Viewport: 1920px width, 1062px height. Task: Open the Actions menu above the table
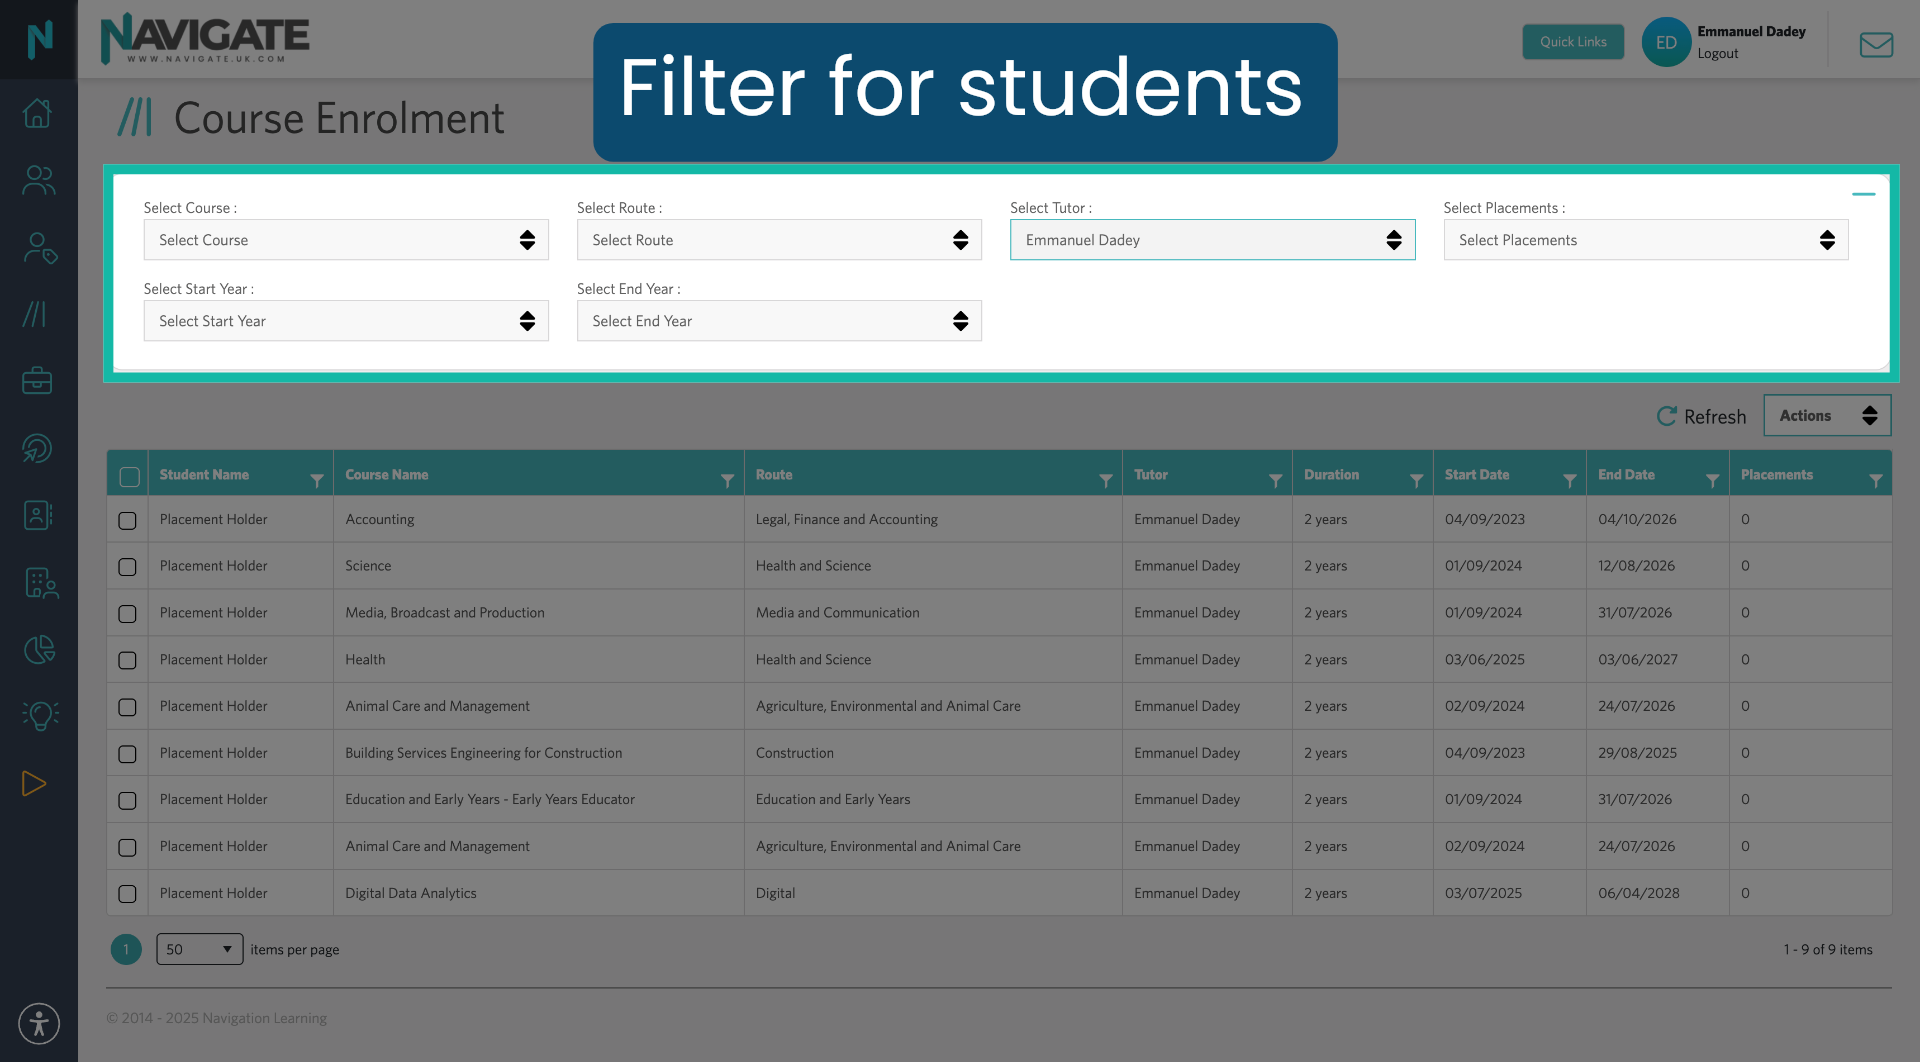[1827, 415]
